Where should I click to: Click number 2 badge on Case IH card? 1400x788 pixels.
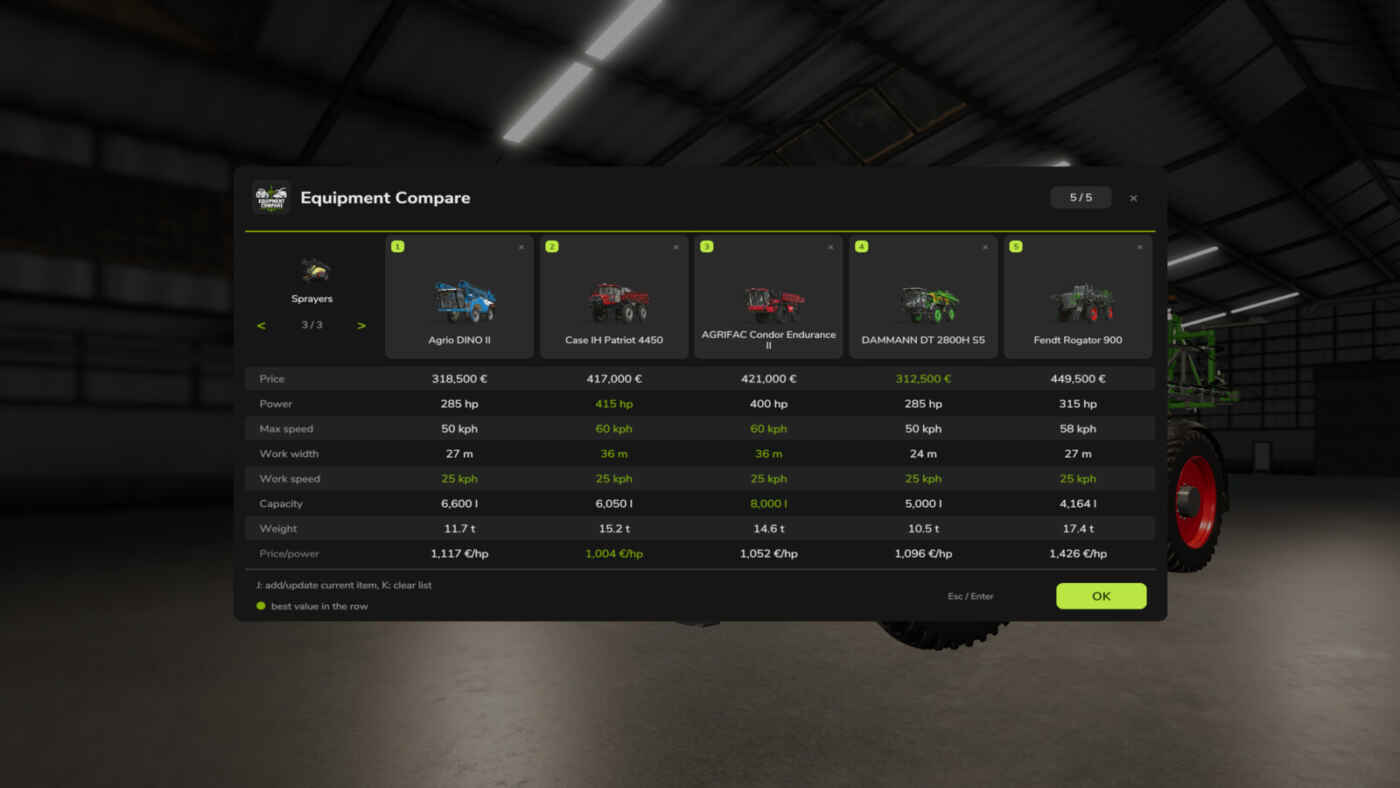click(552, 246)
